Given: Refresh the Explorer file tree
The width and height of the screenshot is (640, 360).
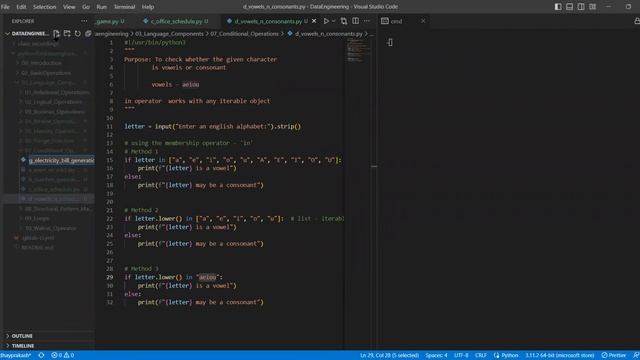Looking at the screenshot, I should coord(78,34).
